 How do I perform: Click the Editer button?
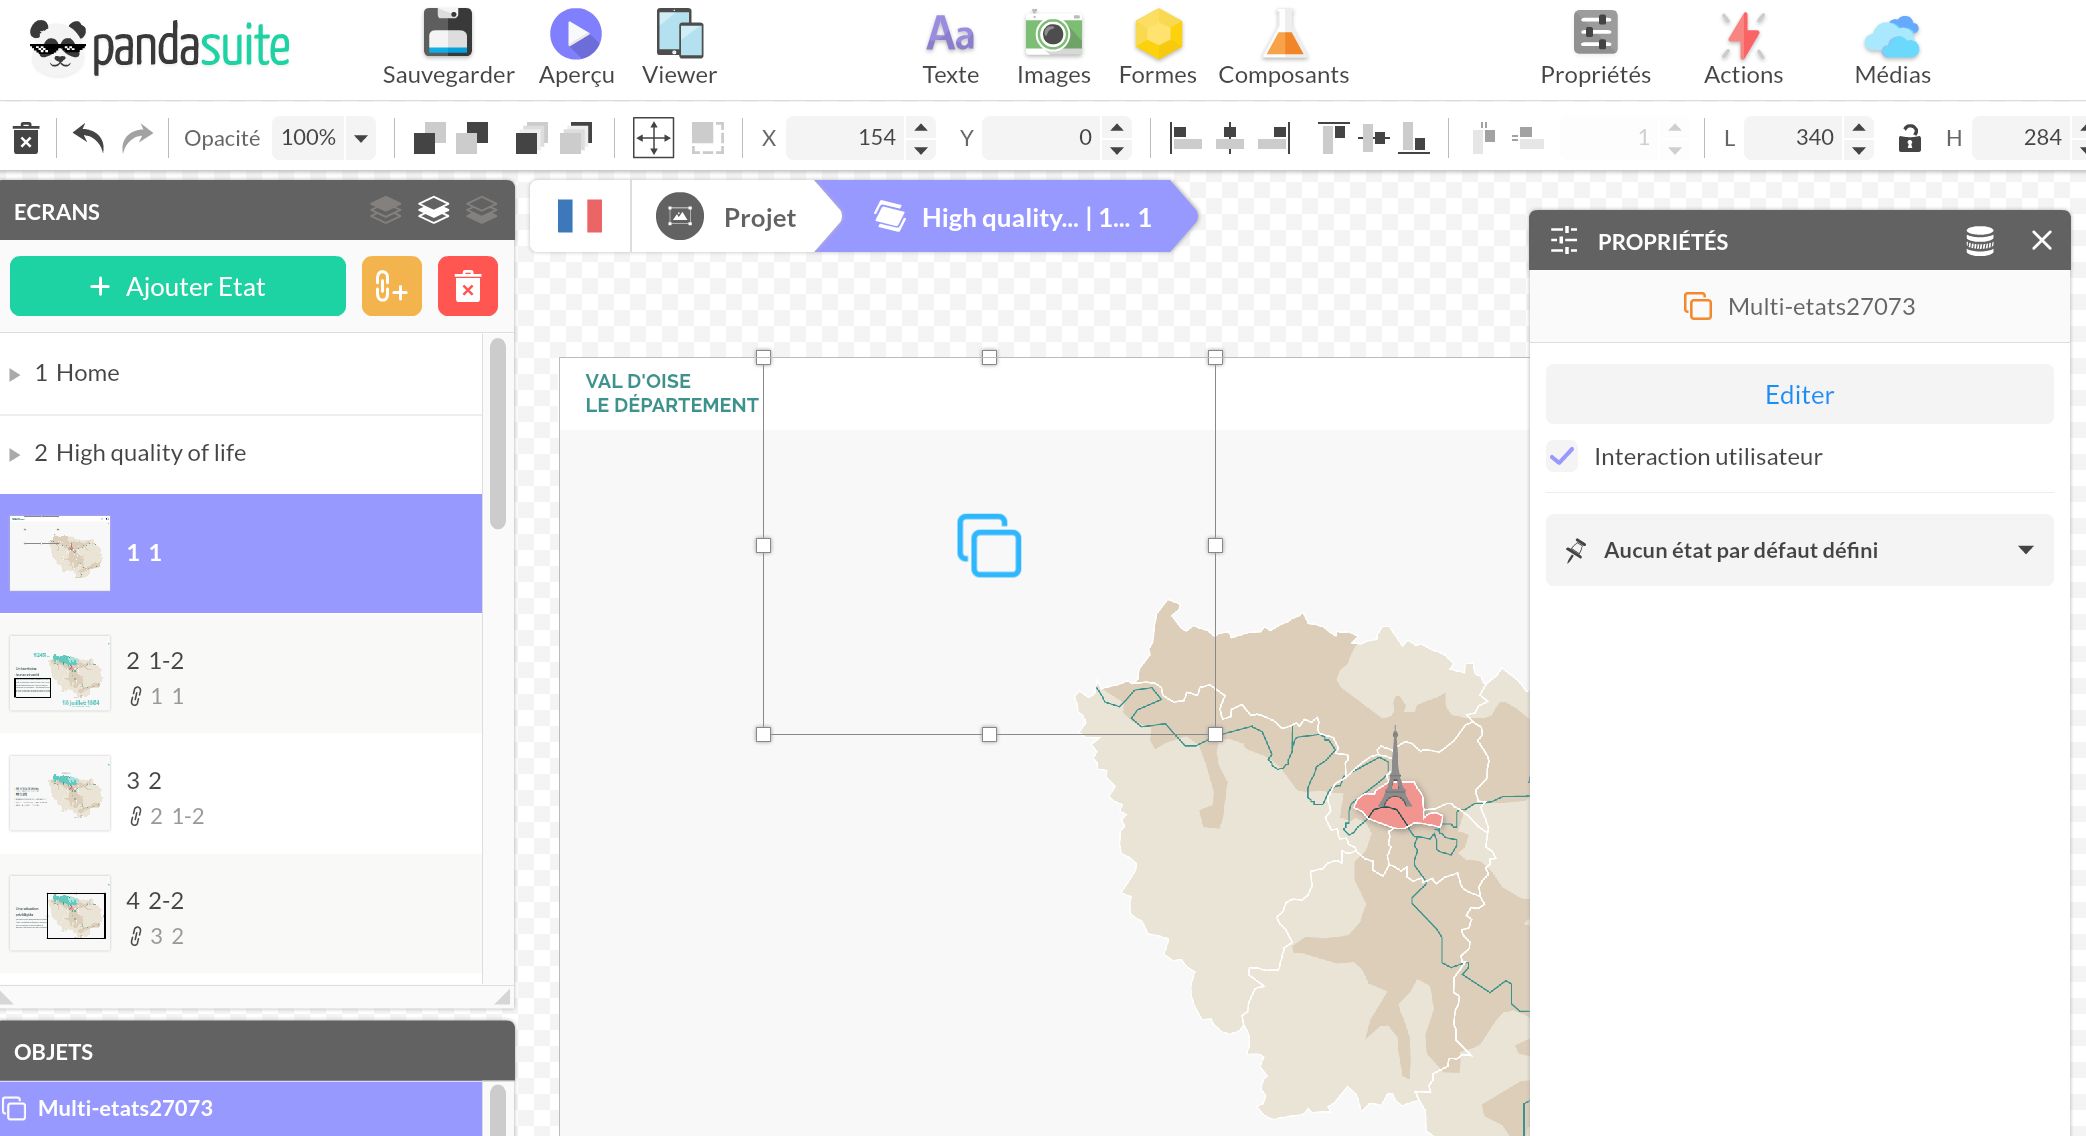[x=1798, y=395]
